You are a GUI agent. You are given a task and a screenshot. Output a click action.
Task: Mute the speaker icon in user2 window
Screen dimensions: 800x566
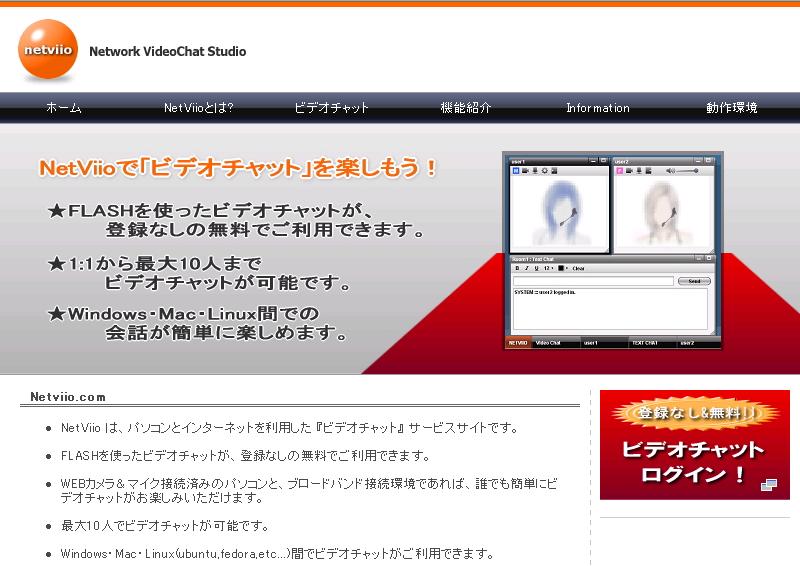[x=670, y=171]
